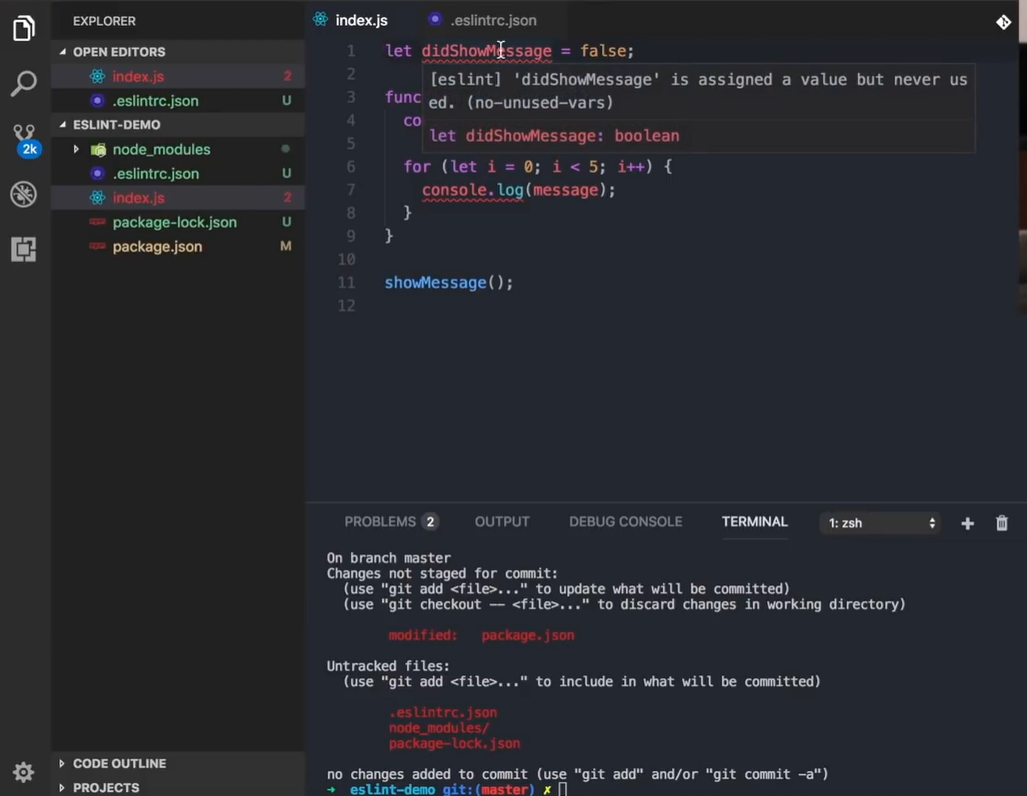Open the Search view icon
Viewport: 1027px width, 796px height.
pyautogui.click(x=24, y=83)
